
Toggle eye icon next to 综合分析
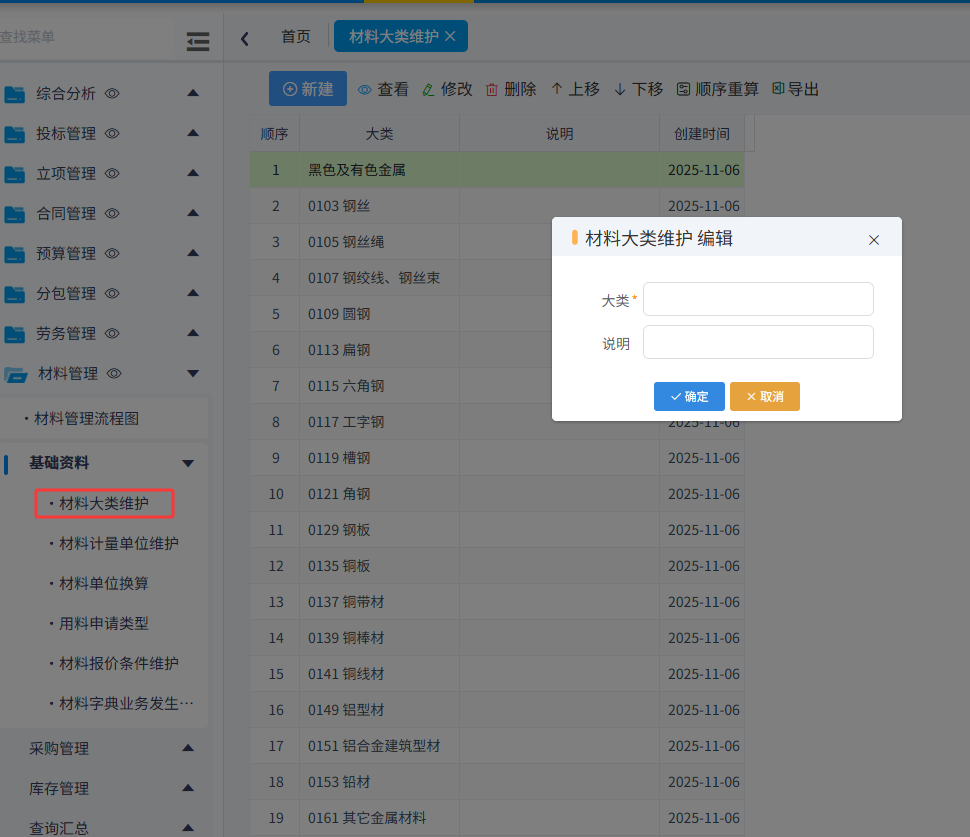112,93
